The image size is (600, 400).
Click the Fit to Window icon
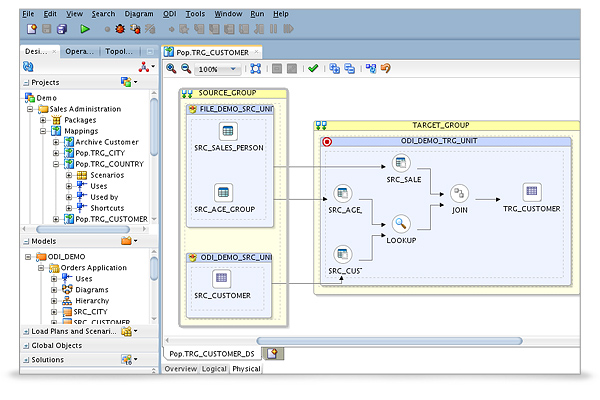[255, 69]
